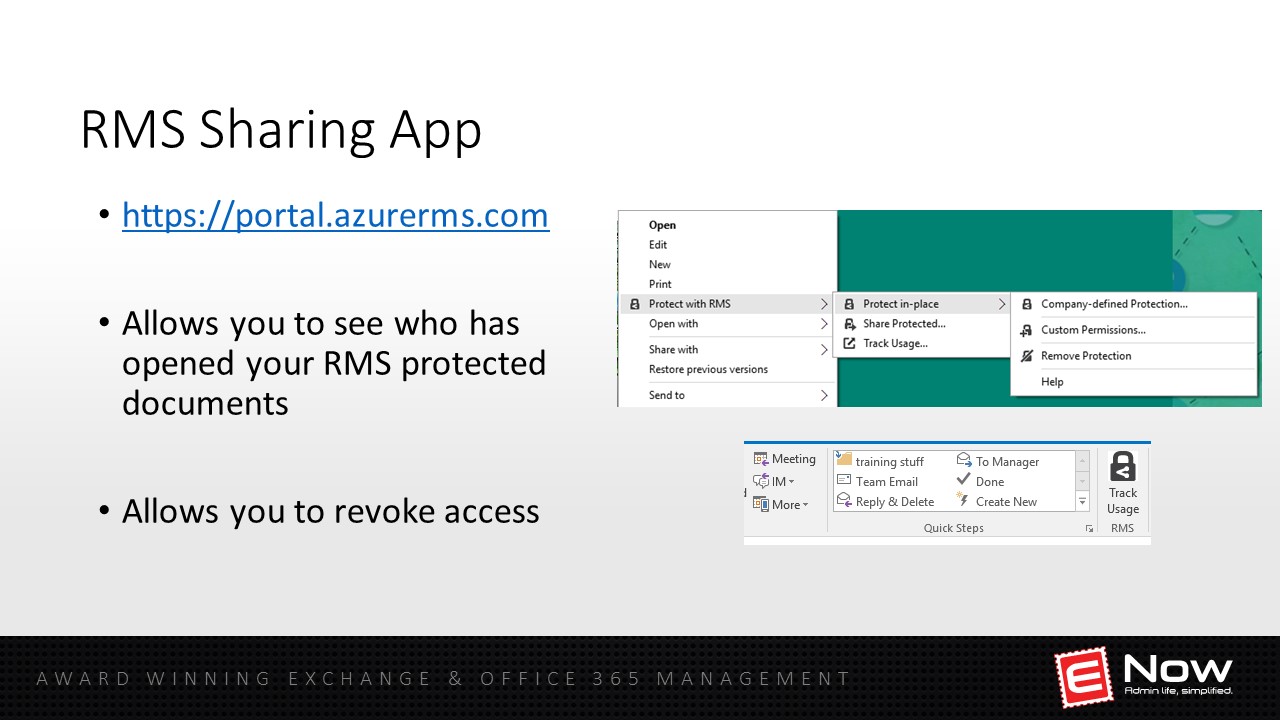Viewport: 1280px width, 720px height.
Task: Choose Remove Protection option
Action: pos(1086,356)
